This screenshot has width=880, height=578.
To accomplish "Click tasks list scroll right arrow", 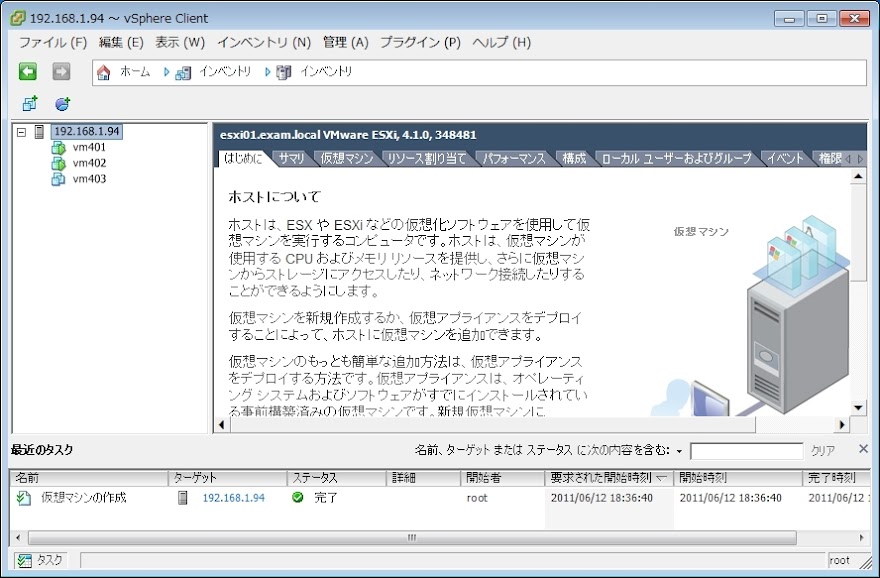I will pyautogui.click(x=862, y=538).
